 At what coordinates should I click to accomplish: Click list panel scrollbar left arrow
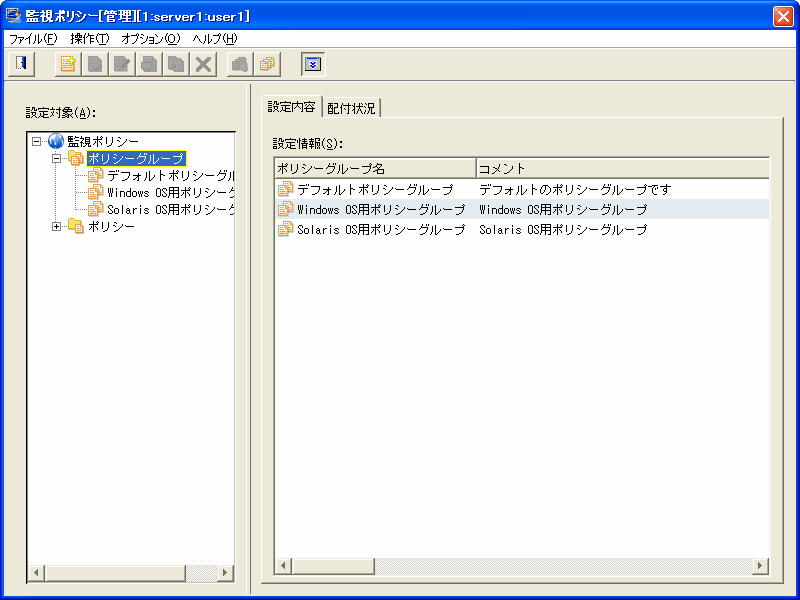[x=284, y=565]
